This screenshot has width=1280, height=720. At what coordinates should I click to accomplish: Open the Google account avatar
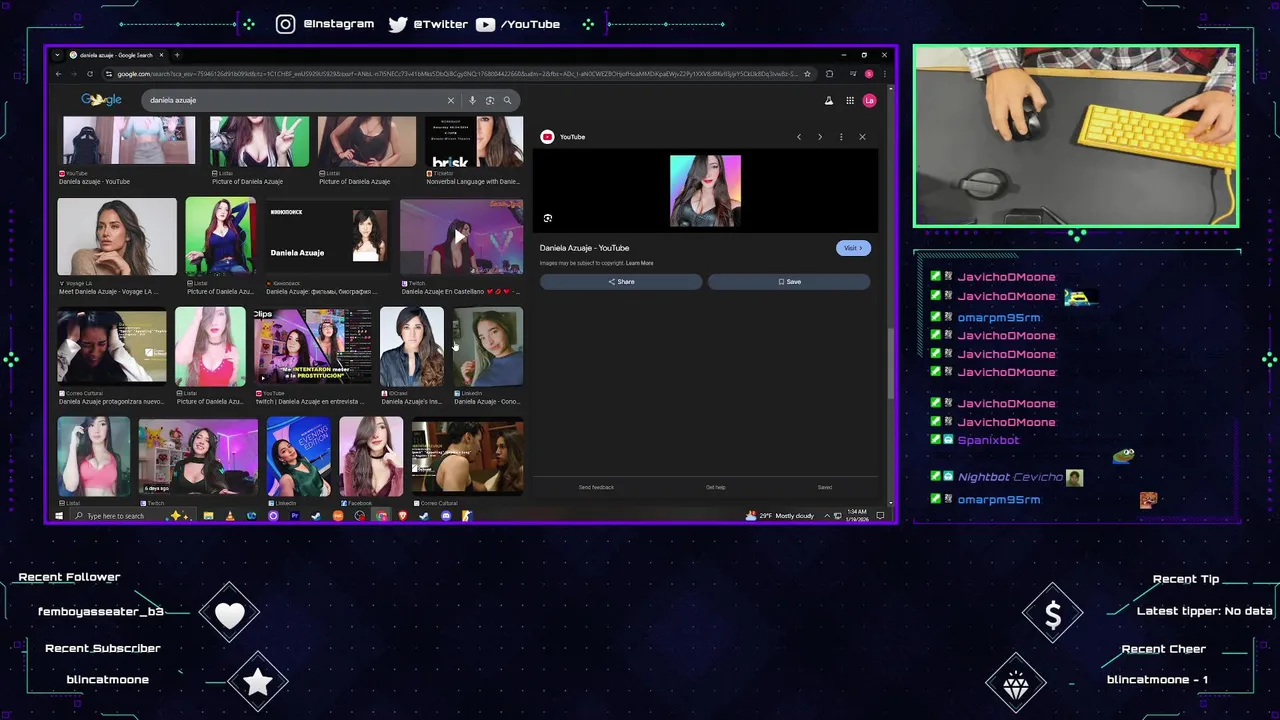869,100
